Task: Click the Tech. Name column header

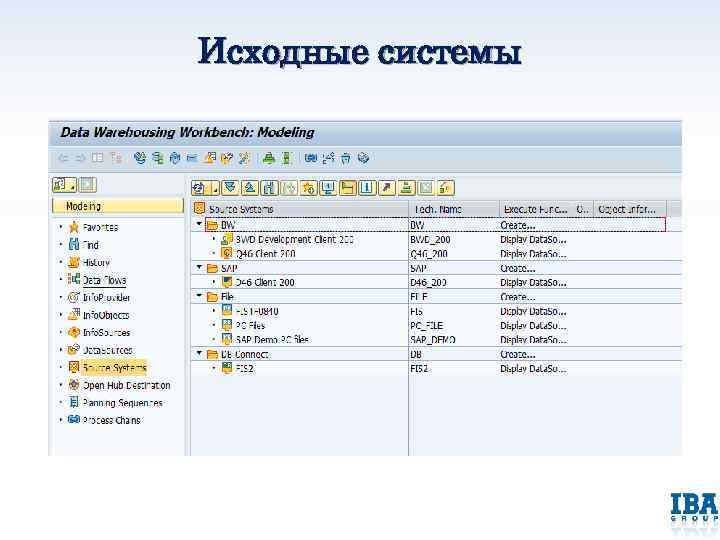Action: (x=454, y=209)
